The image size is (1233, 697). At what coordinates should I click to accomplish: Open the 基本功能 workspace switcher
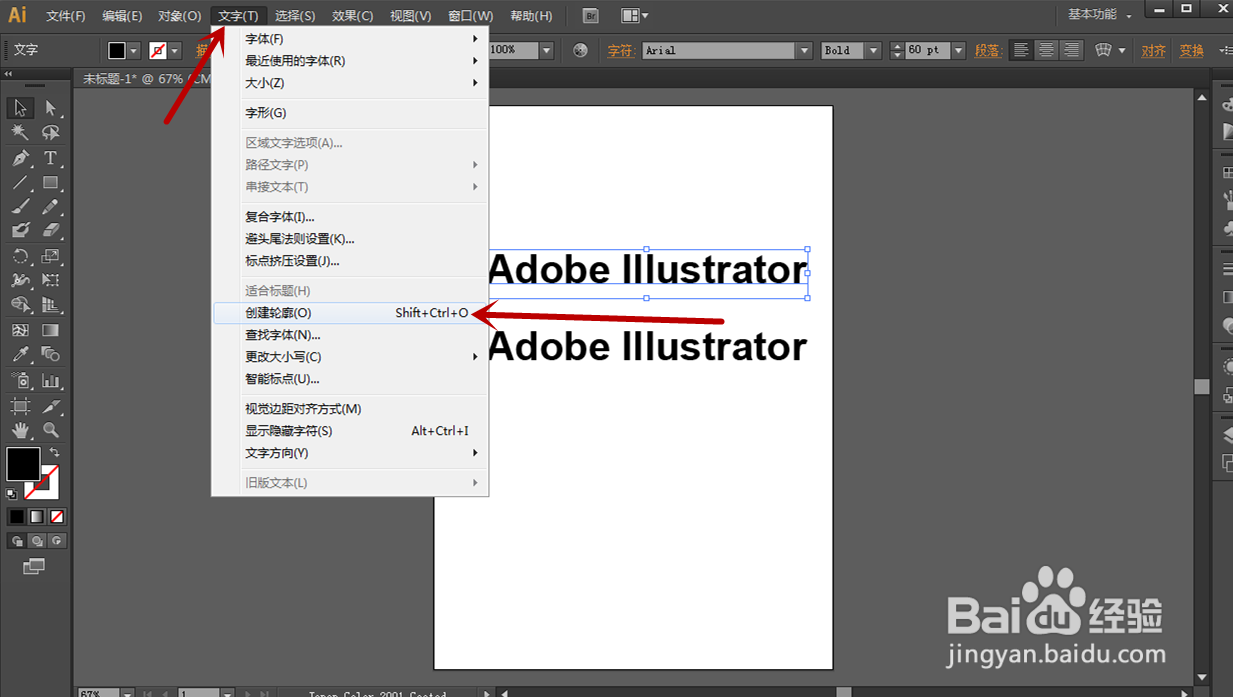point(1100,15)
